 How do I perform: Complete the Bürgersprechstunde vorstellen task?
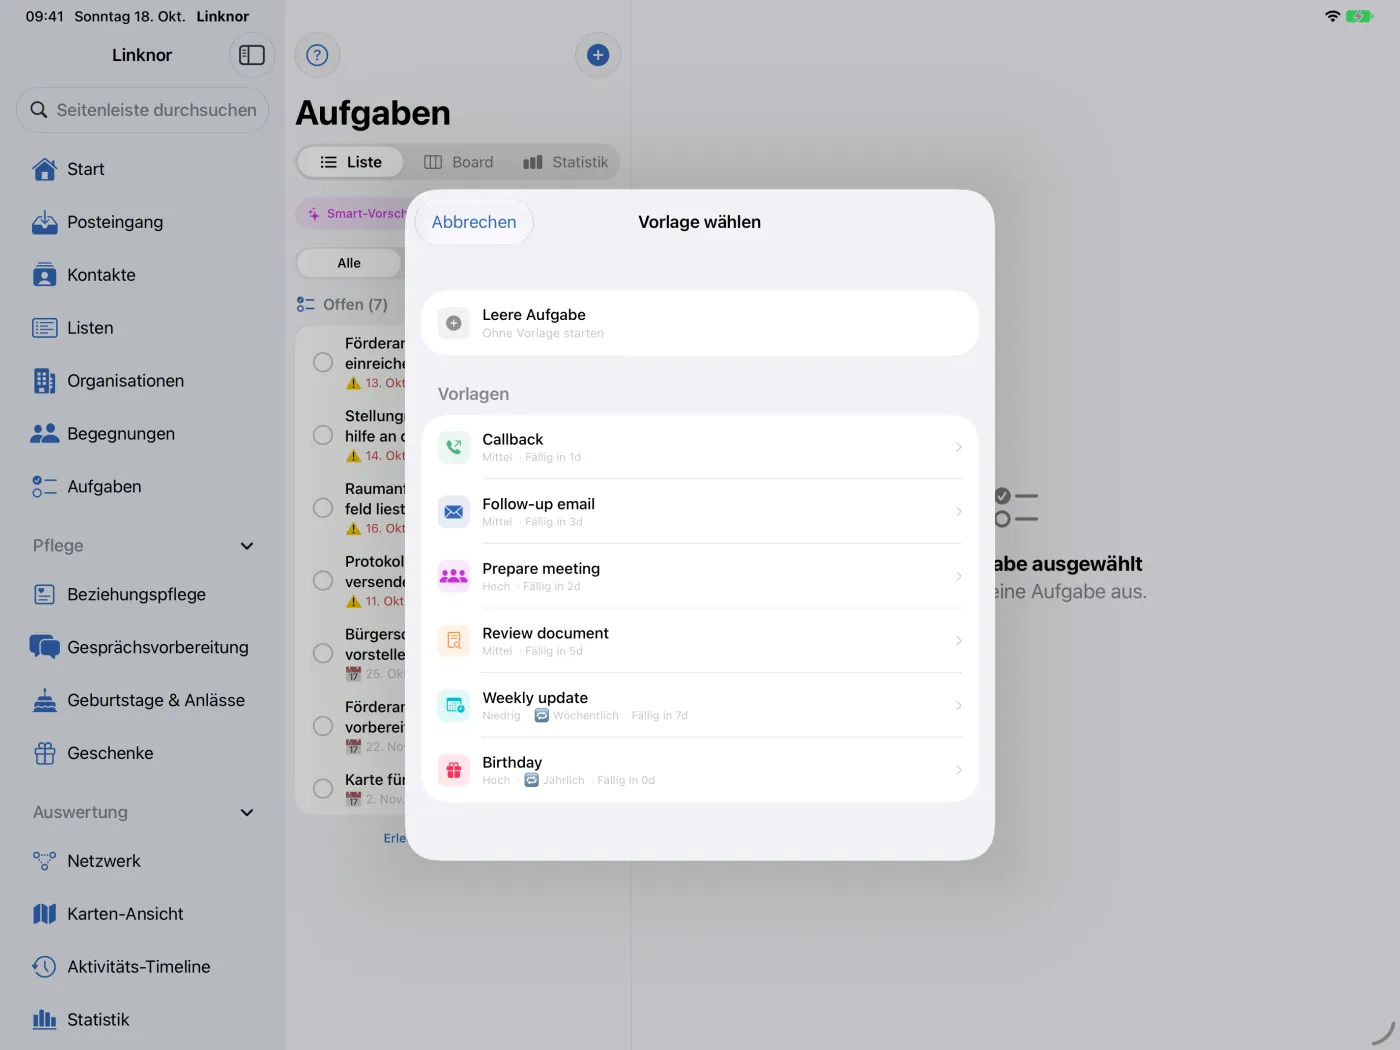coord(323,653)
